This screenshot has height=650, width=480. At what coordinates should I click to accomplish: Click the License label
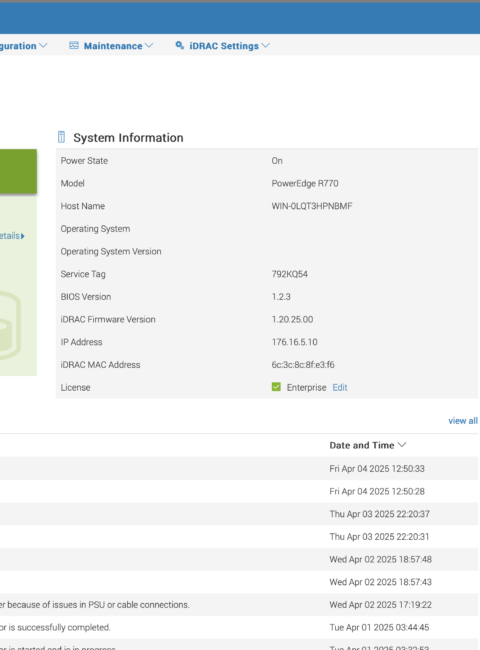(x=75, y=387)
